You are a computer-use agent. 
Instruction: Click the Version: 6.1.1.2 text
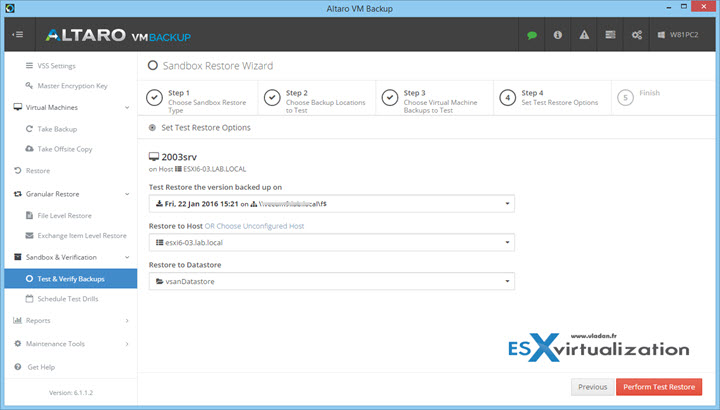[71, 393]
